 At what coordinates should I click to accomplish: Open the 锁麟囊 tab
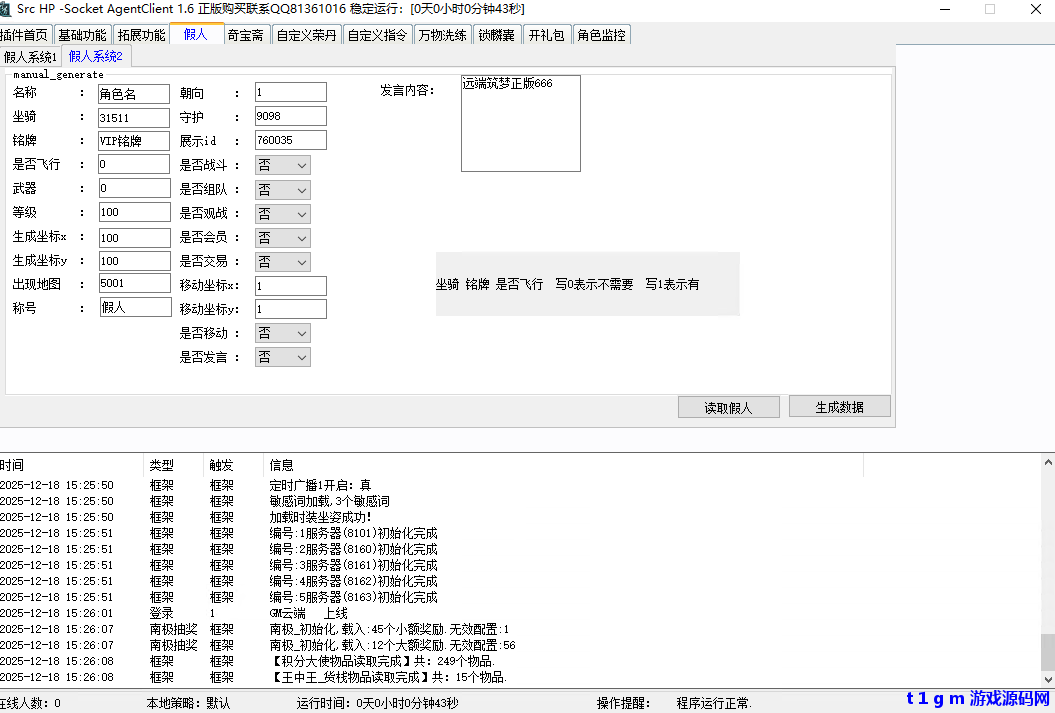point(497,33)
